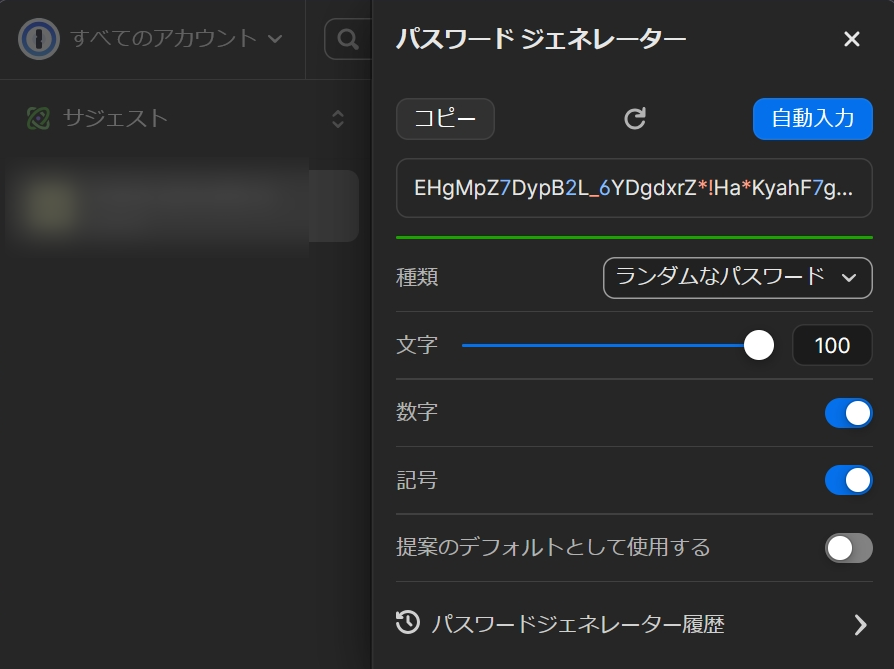894x669 pixels.
Task: Close the パスワード ジェネレーター panel
Action: [x=851, y=39]
